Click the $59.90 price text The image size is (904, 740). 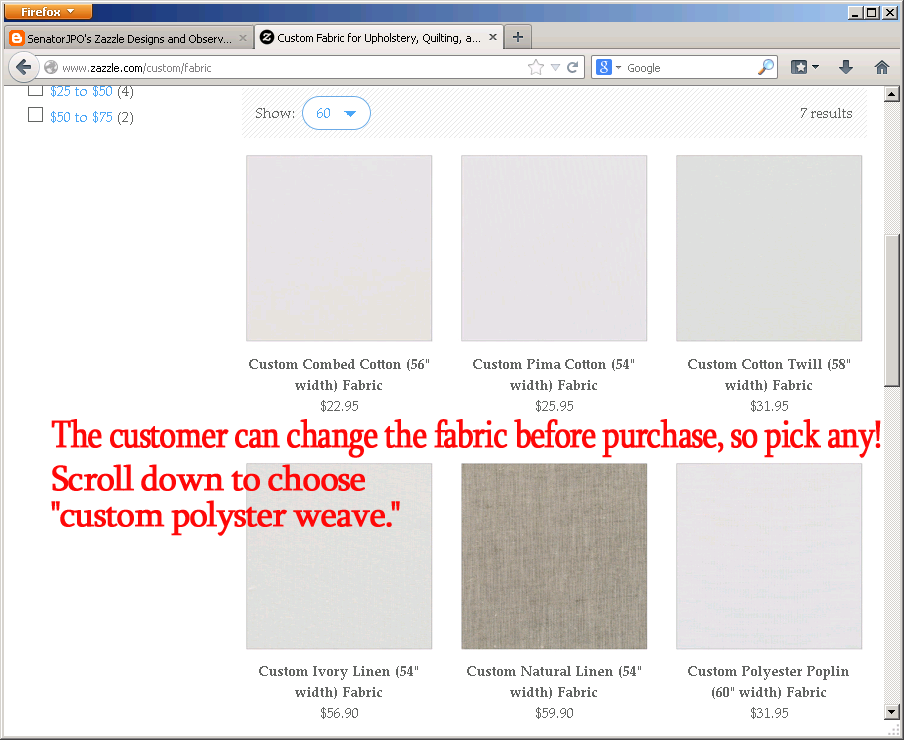(554, 713)
